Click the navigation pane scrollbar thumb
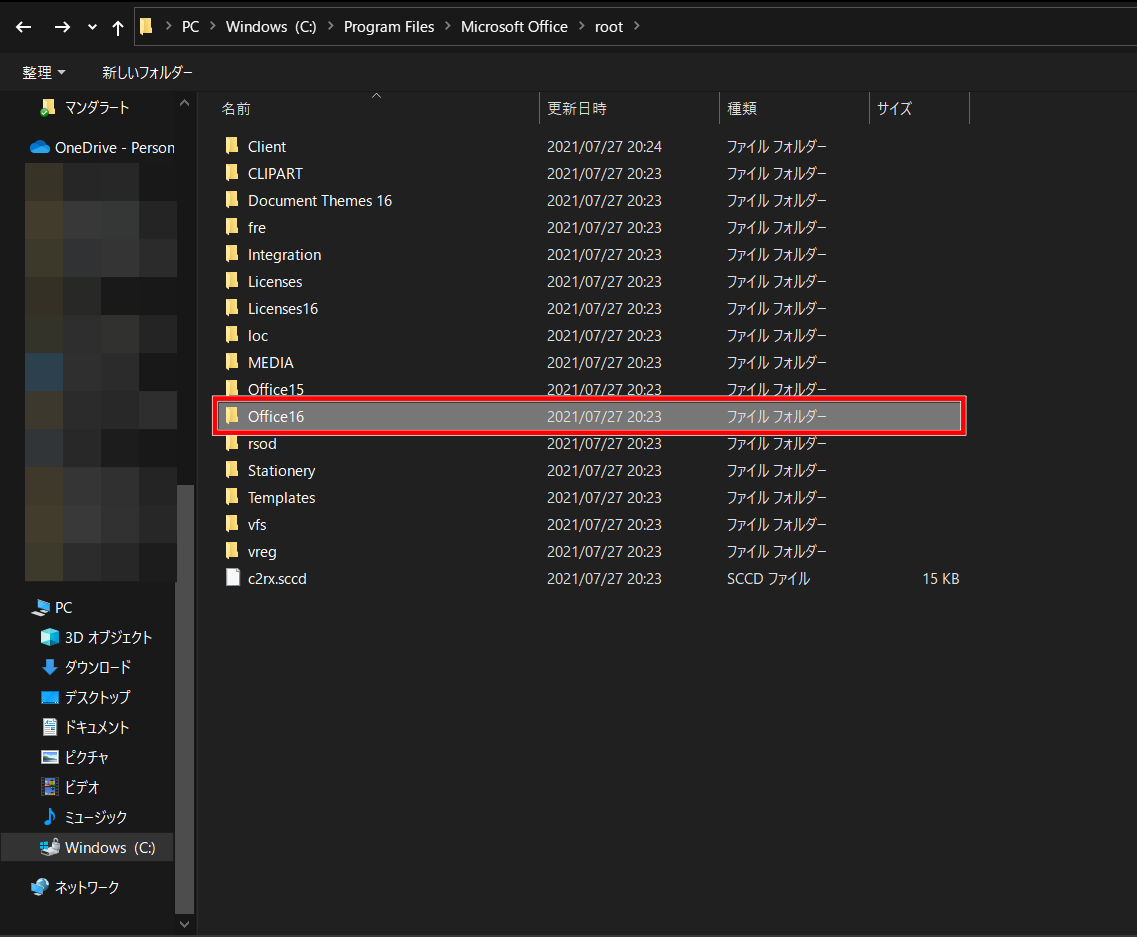 pyautogui.click(x=185, y=698)
